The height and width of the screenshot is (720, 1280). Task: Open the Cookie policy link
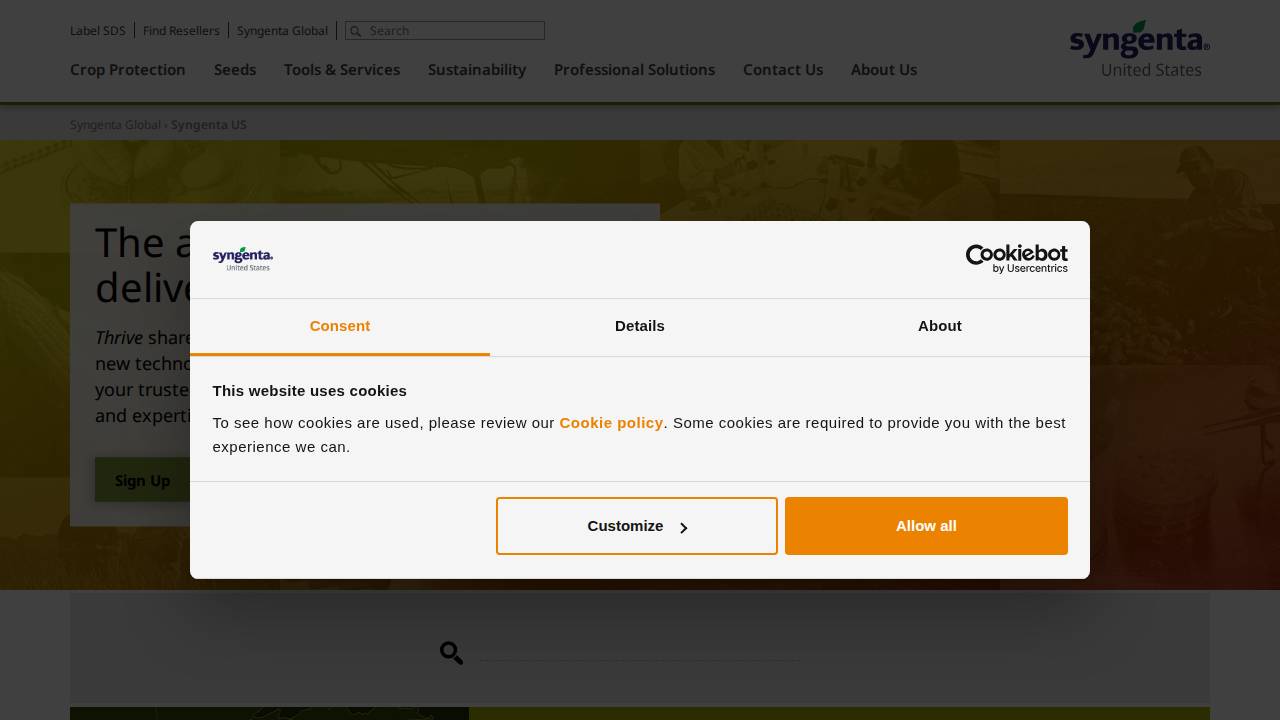click(611, 423)
